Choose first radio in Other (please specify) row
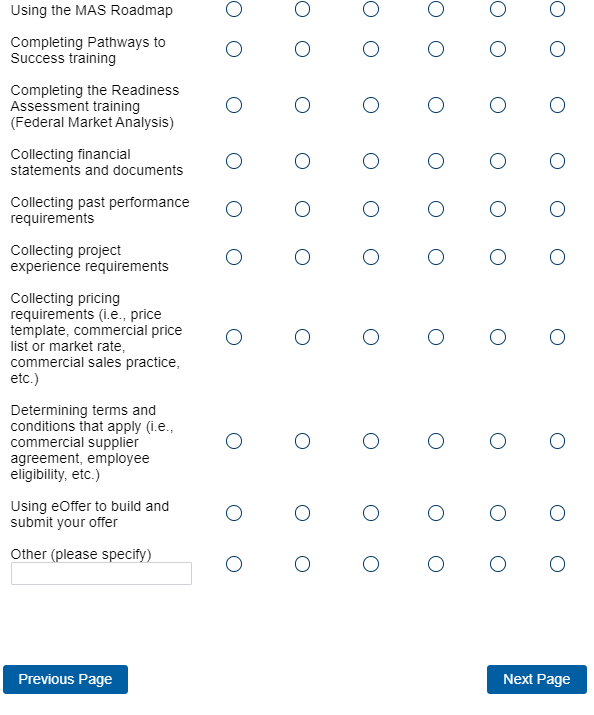The height and width of the screenshot is (715, 594). coord(234,564)
